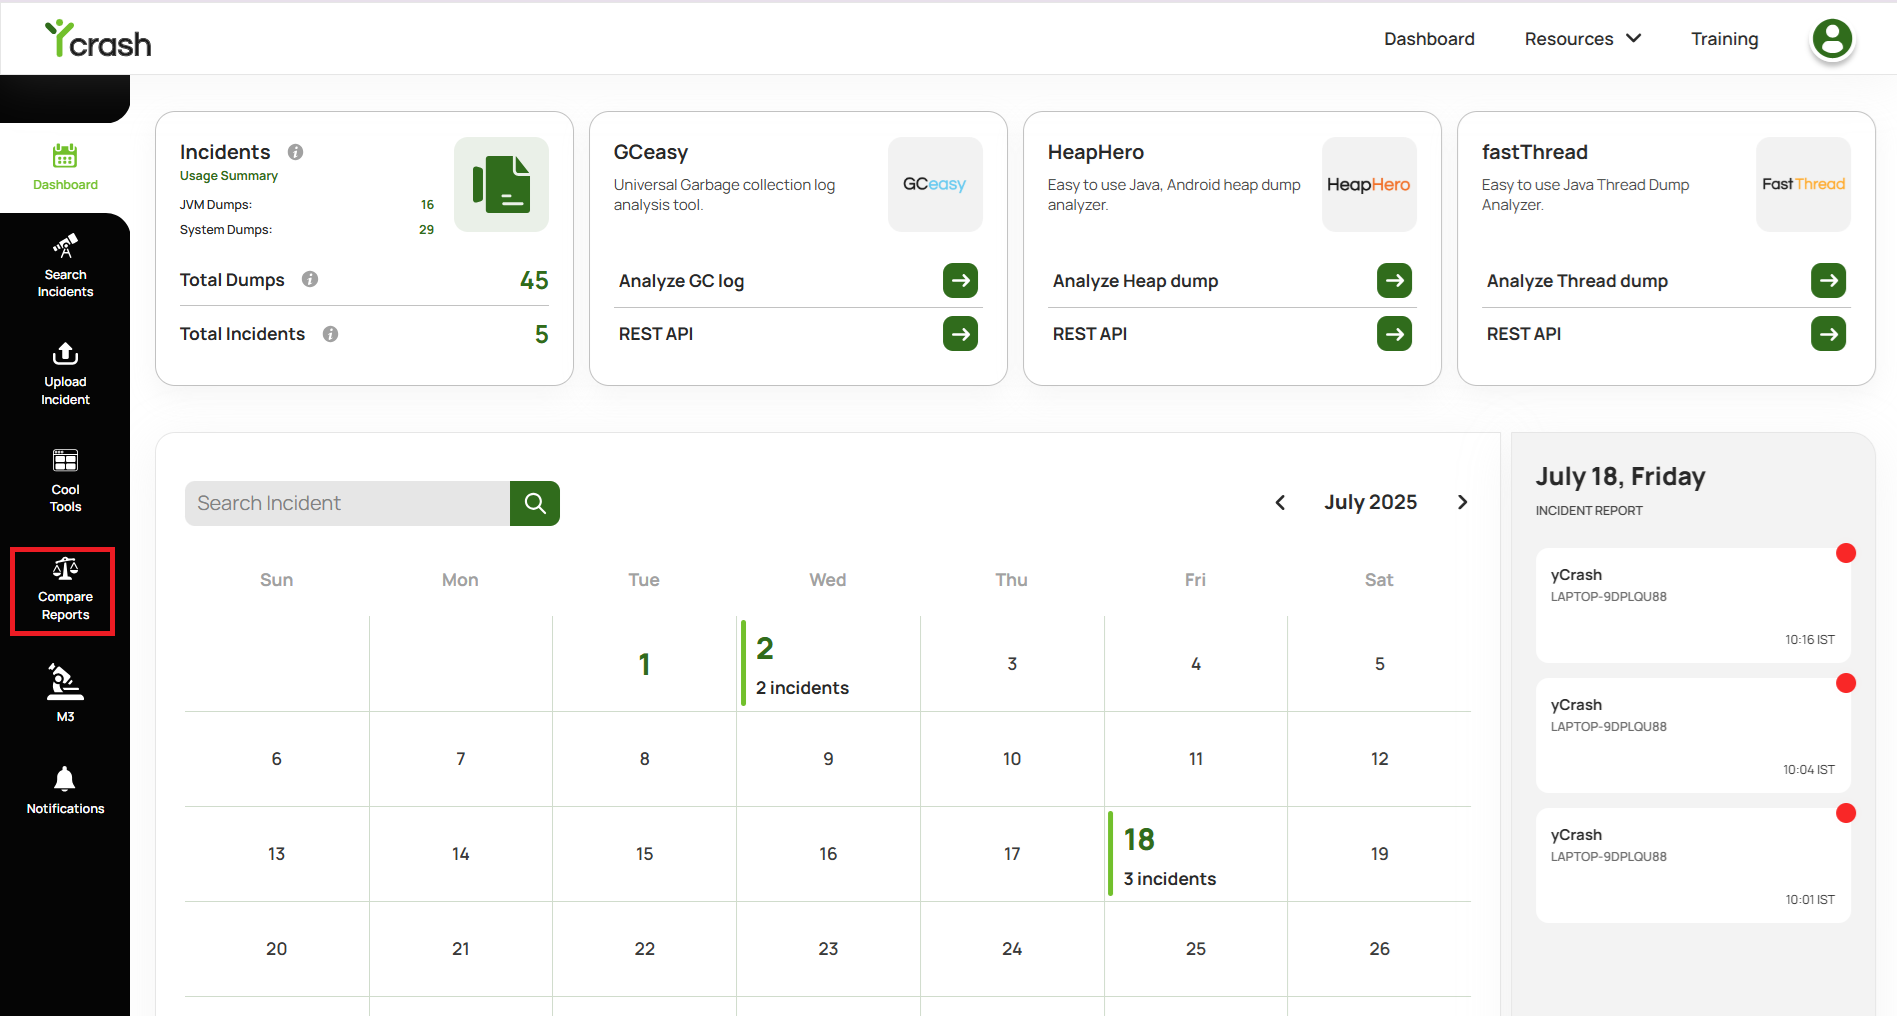Open Upload Incident from sidebar
Image resolution: width=1897 pixels, height=1016 pixels.
[x=65, y=374]
